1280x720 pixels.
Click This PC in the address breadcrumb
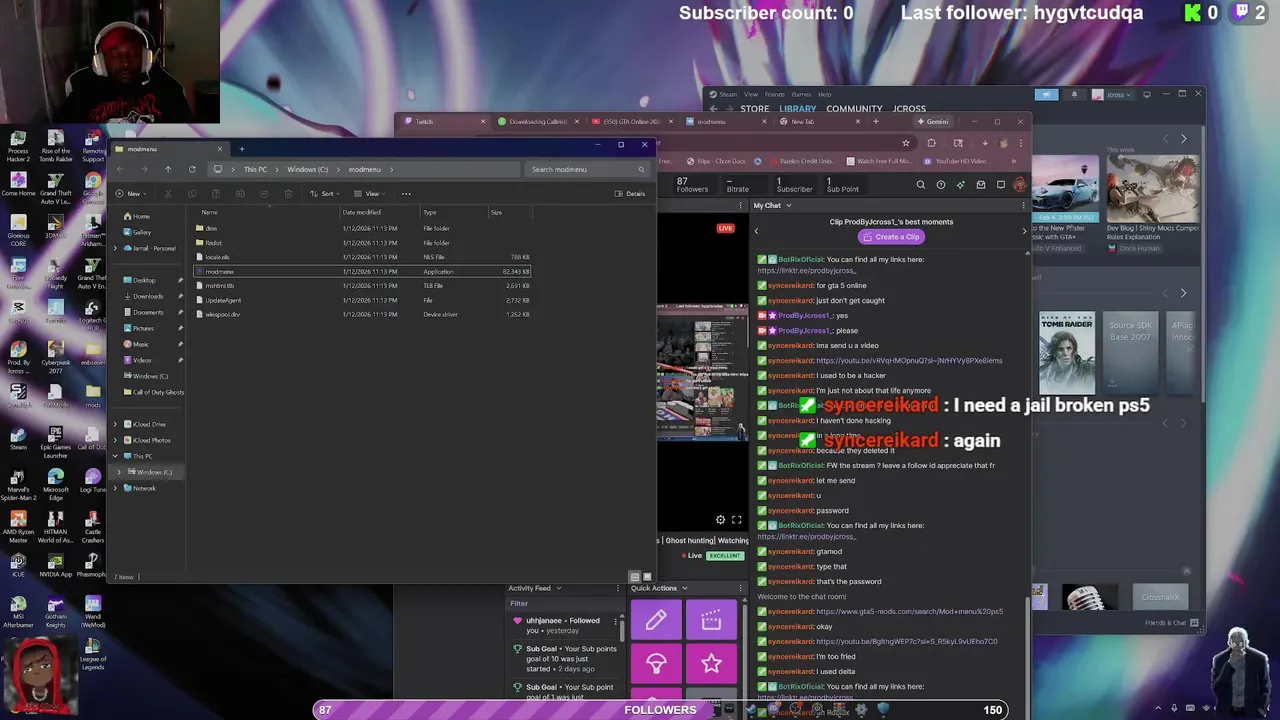pyautogui.click(x=255, y=169)
